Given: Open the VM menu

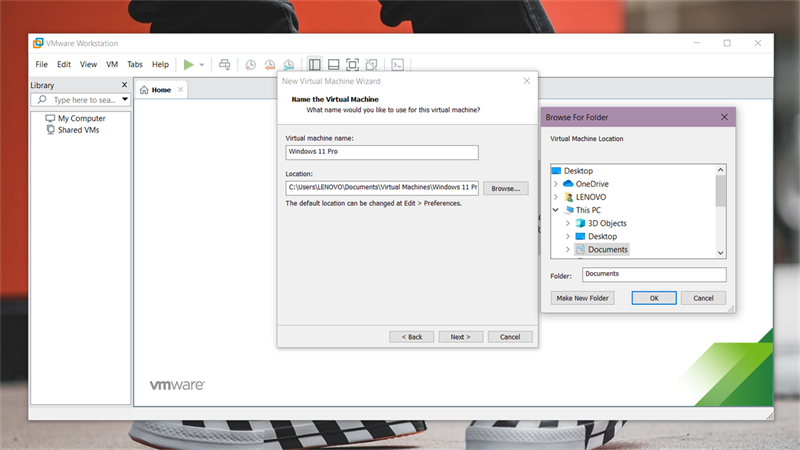Looking at the screenshot, I should 112,64.
